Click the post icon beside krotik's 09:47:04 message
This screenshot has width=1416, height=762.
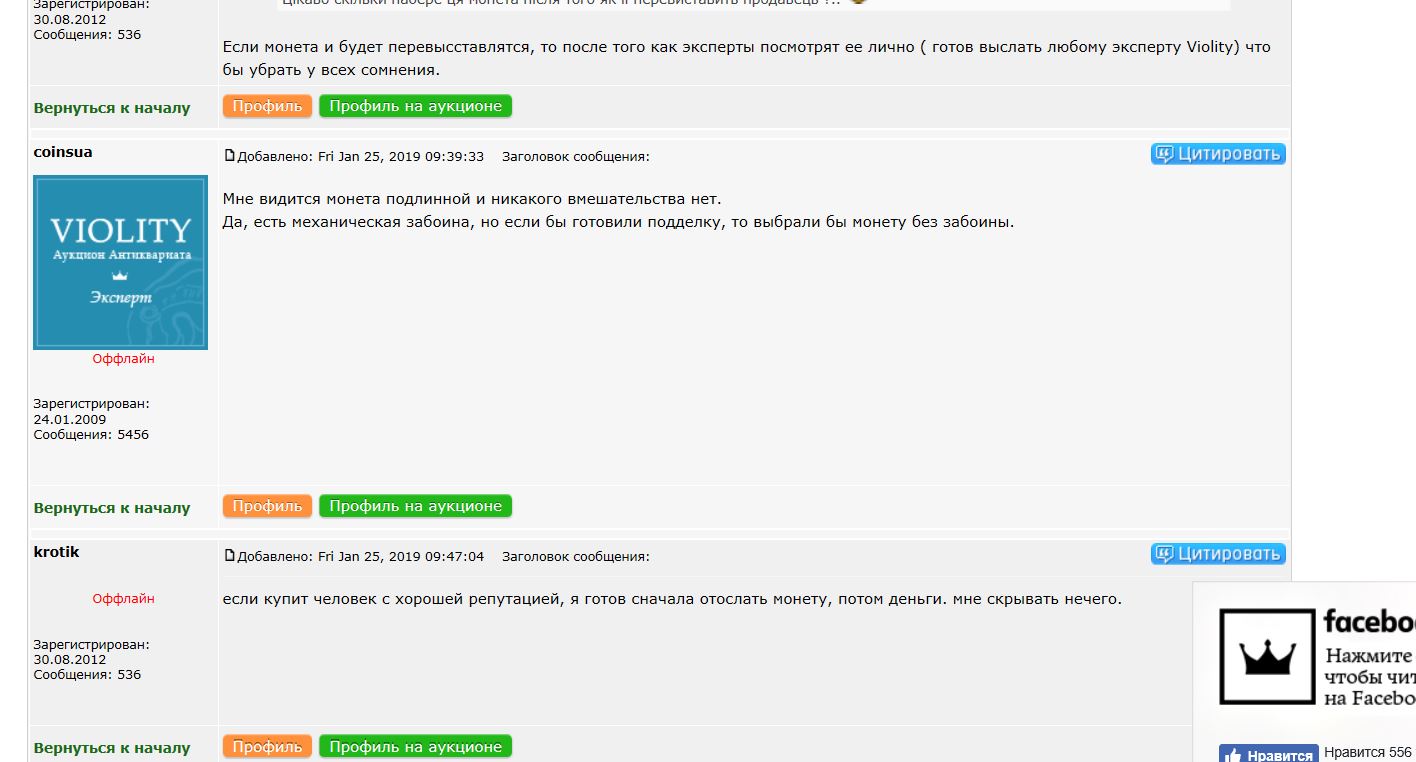229,556
